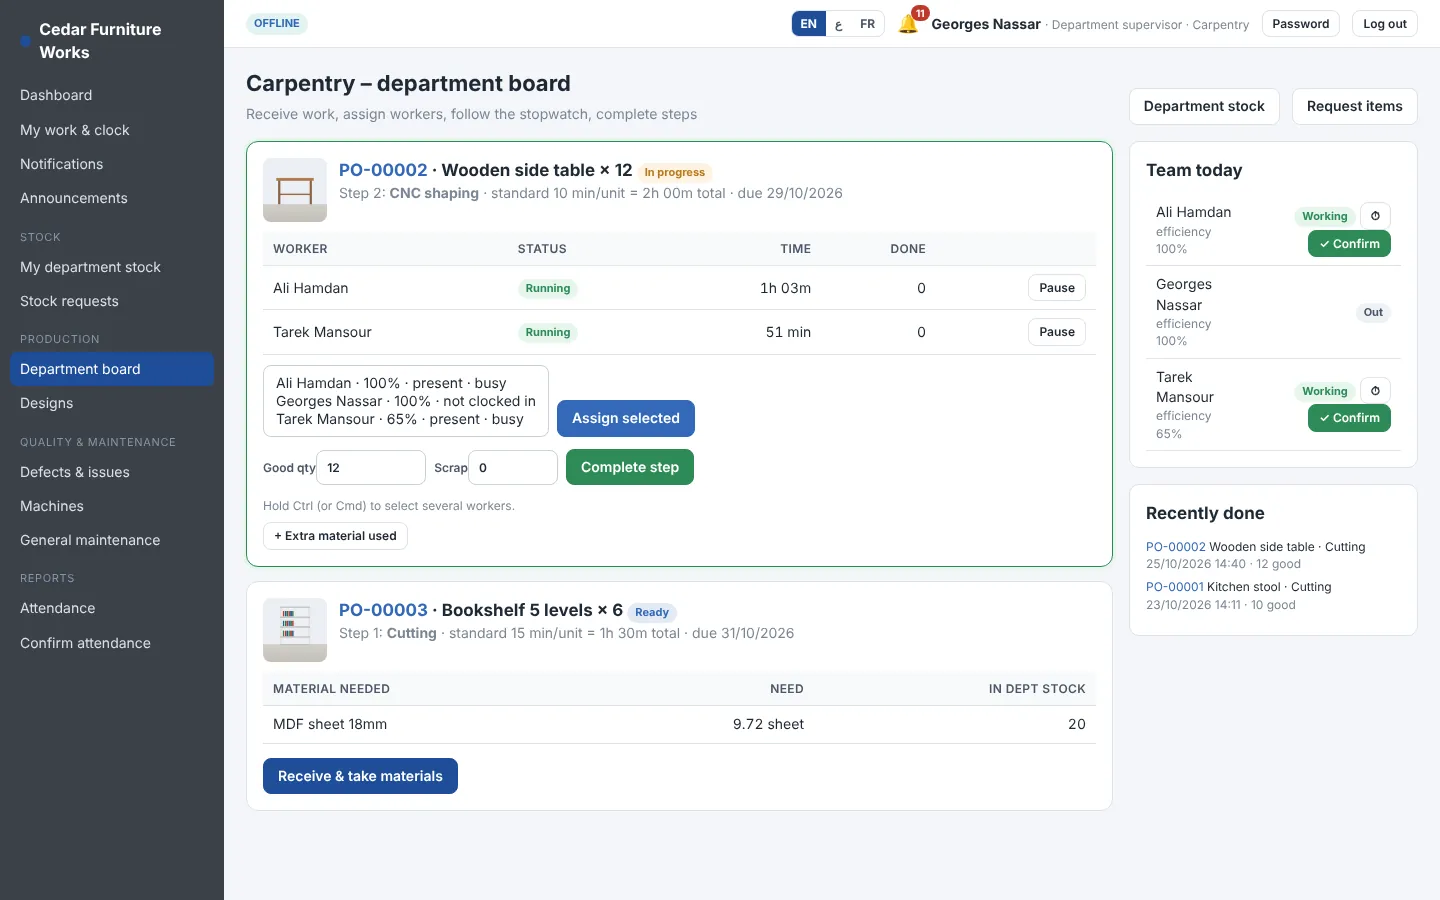Open Announcements in the sidebar
The height and width of the screenshot is (900, 1440).
pos(112,198)
